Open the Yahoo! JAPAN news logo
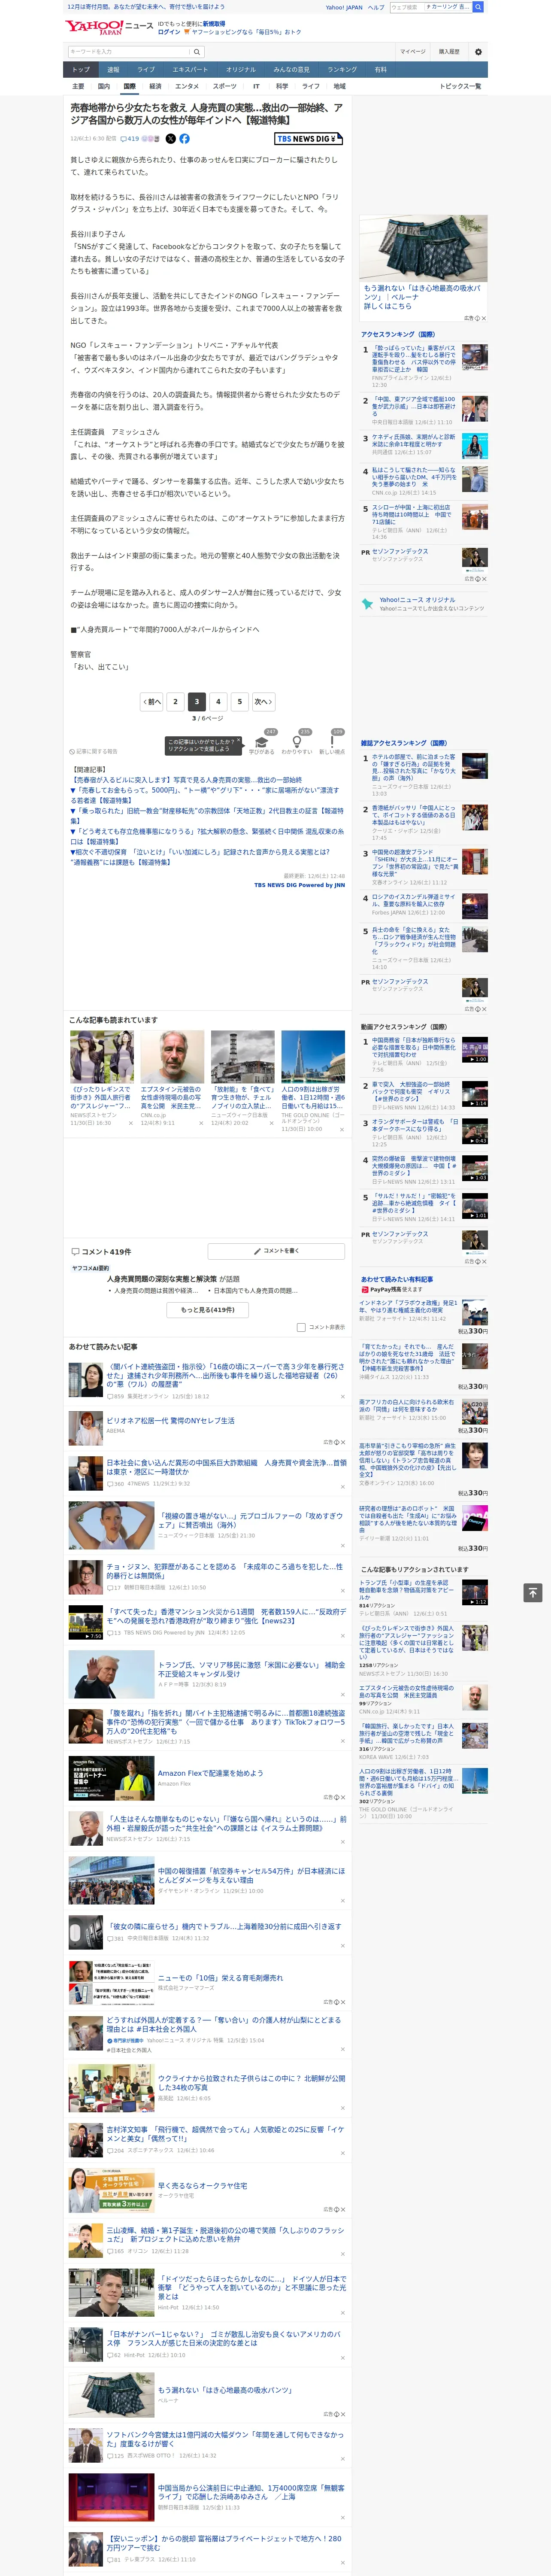 point(109,27)
